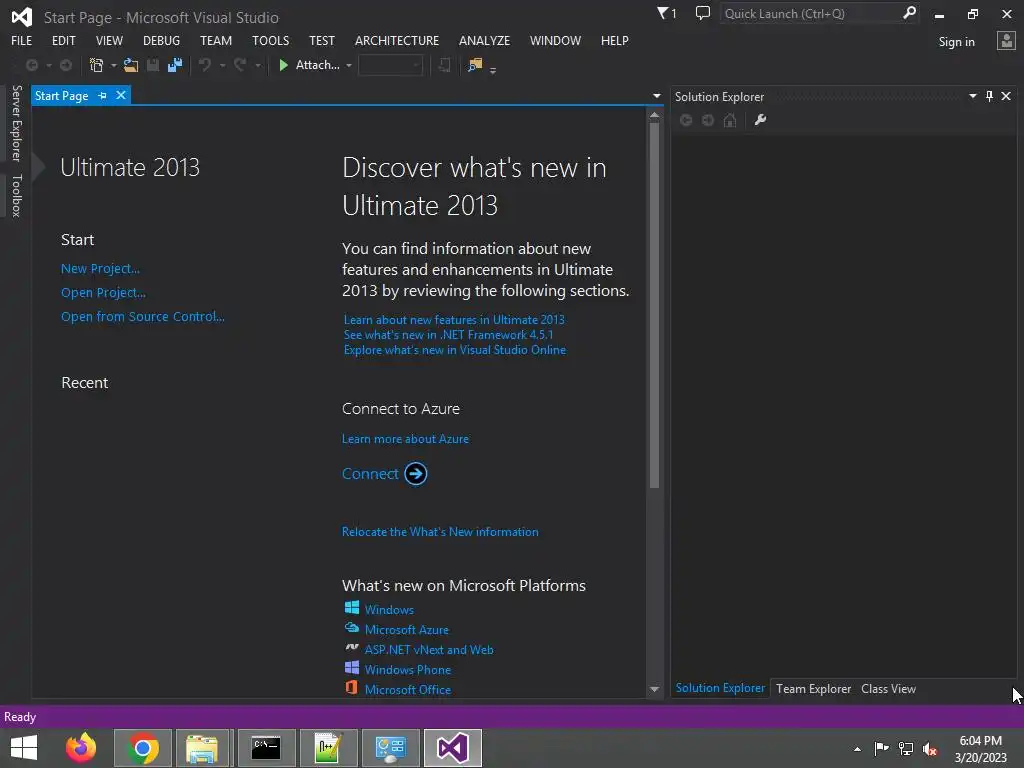Viewport: 1024px width, 768px height.
Task: Click the muted volume tray icon
Action: [x=930, y=748]
